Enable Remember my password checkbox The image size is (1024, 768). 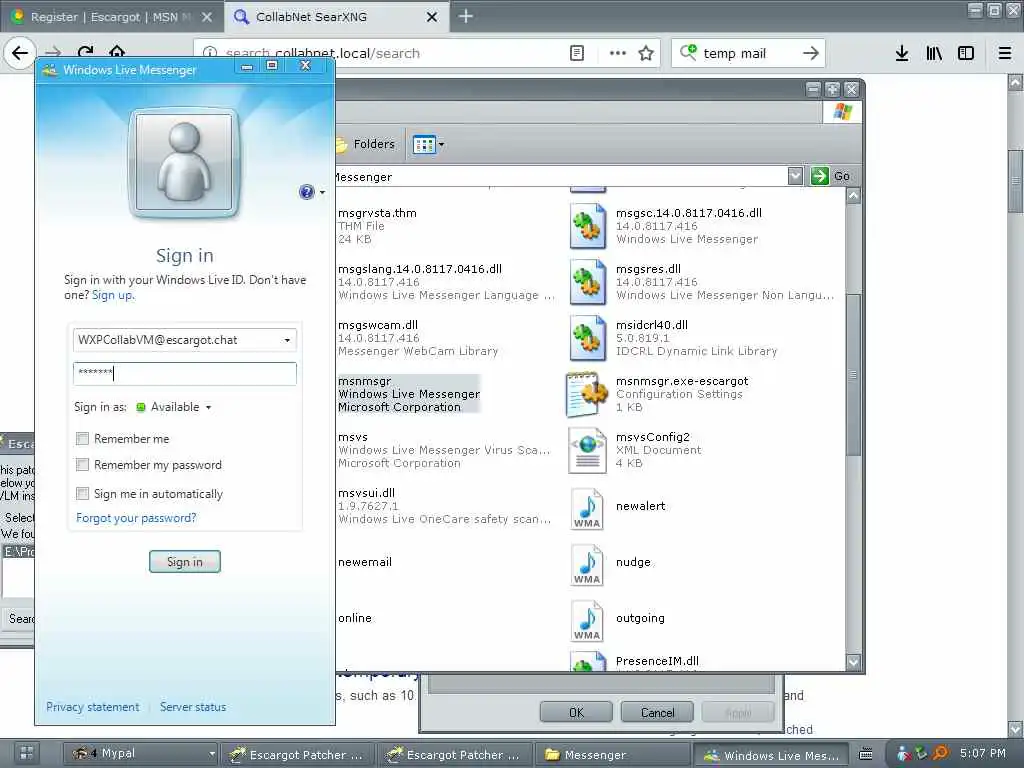(82, 464)
